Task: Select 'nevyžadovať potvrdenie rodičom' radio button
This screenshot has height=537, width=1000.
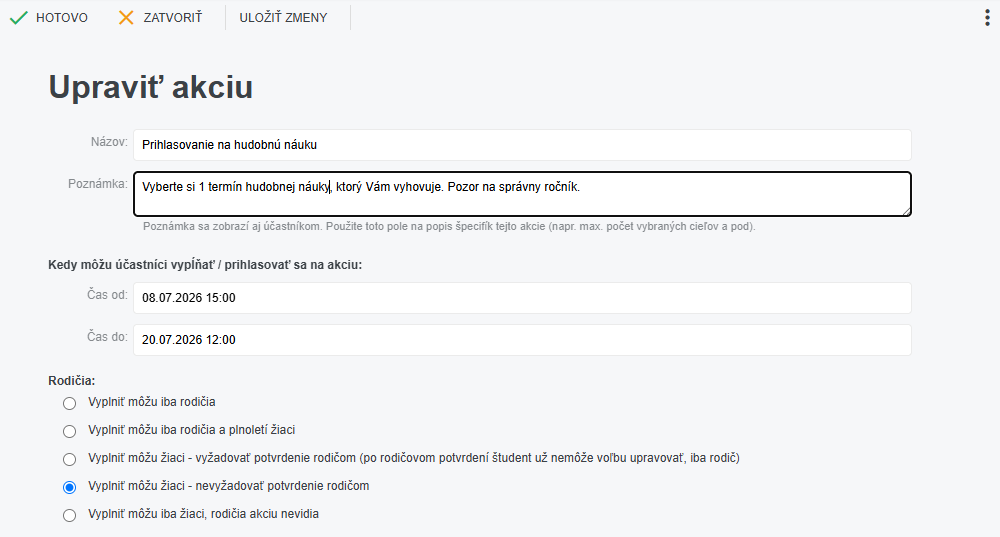Action: pos(70,487)
